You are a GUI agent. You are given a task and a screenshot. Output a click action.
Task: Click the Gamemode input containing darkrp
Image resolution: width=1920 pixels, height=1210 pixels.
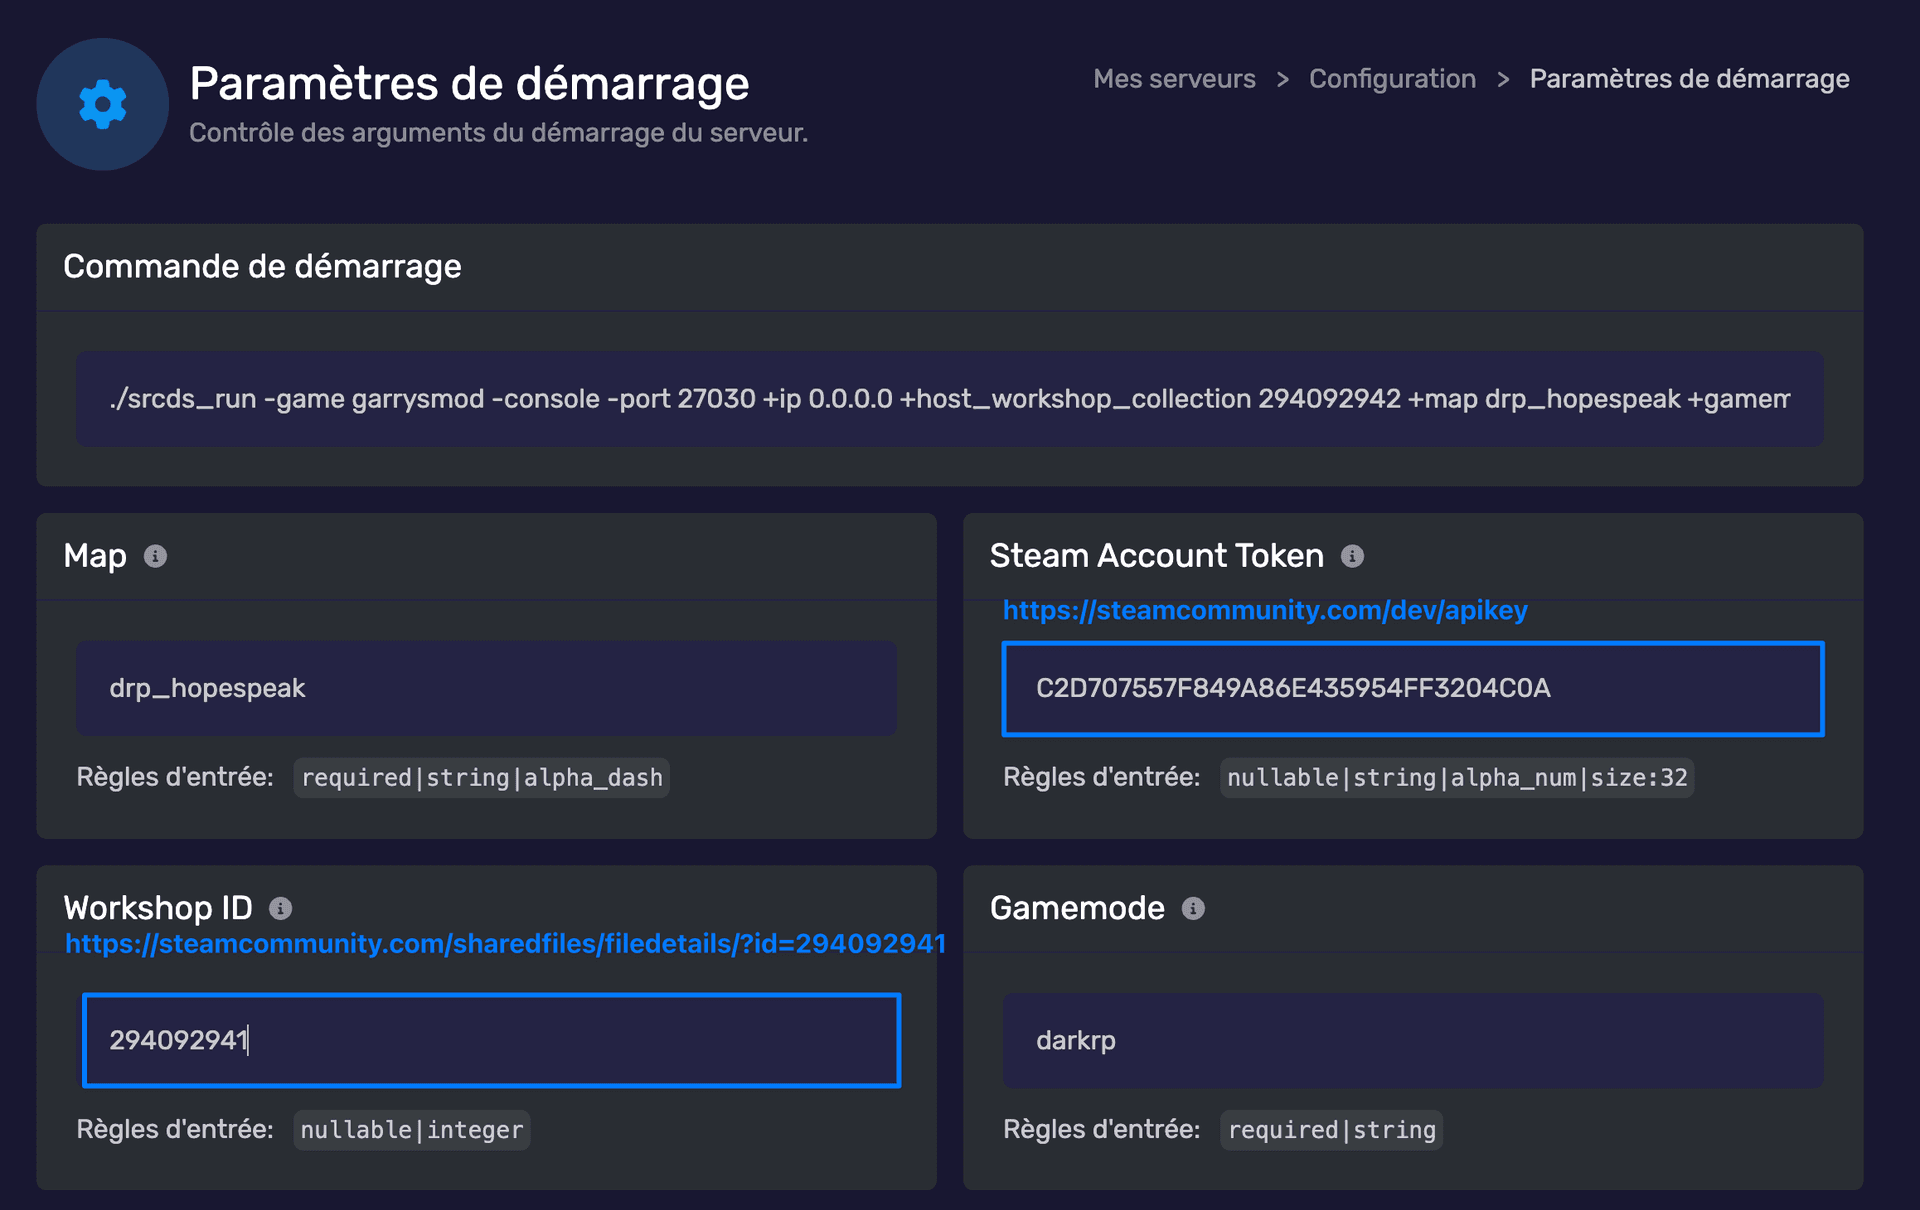1413,1040
